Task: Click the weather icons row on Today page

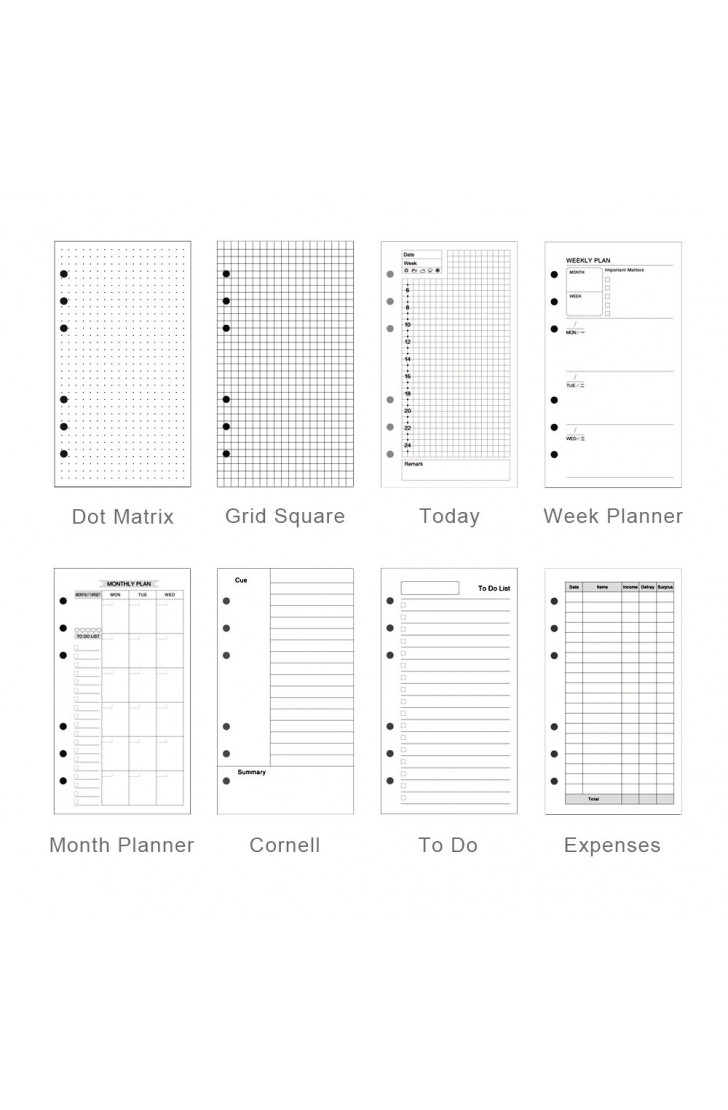Action: coord(422,270)
